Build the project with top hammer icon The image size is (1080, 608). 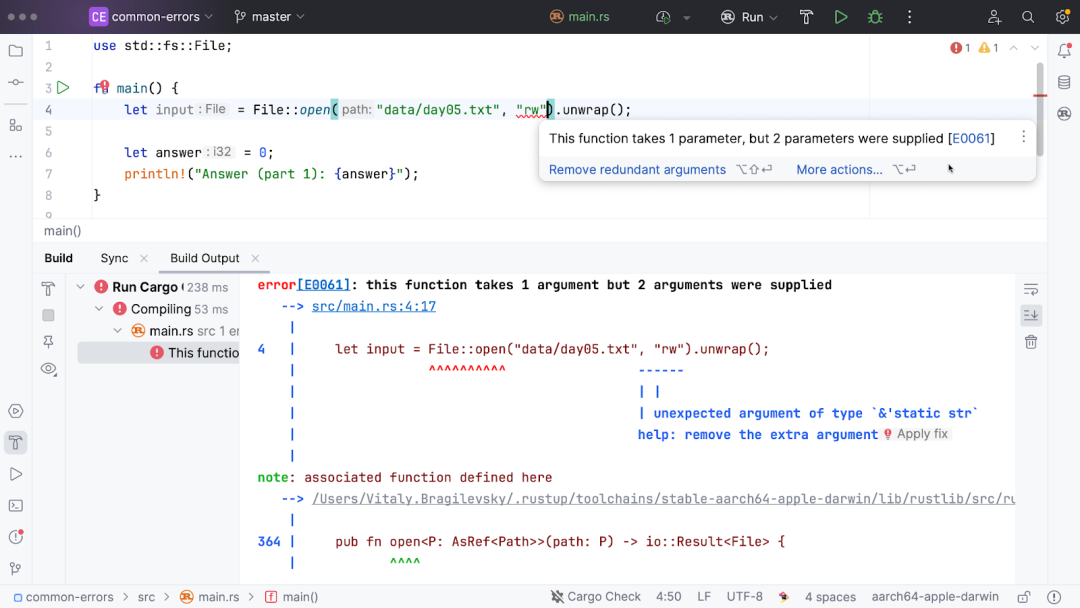pos(807,17)
